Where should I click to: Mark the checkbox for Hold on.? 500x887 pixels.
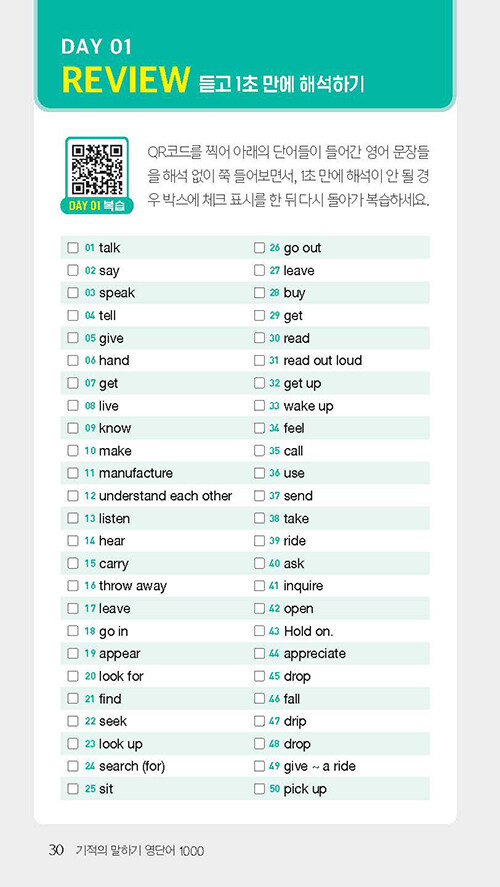pos(259,631)
